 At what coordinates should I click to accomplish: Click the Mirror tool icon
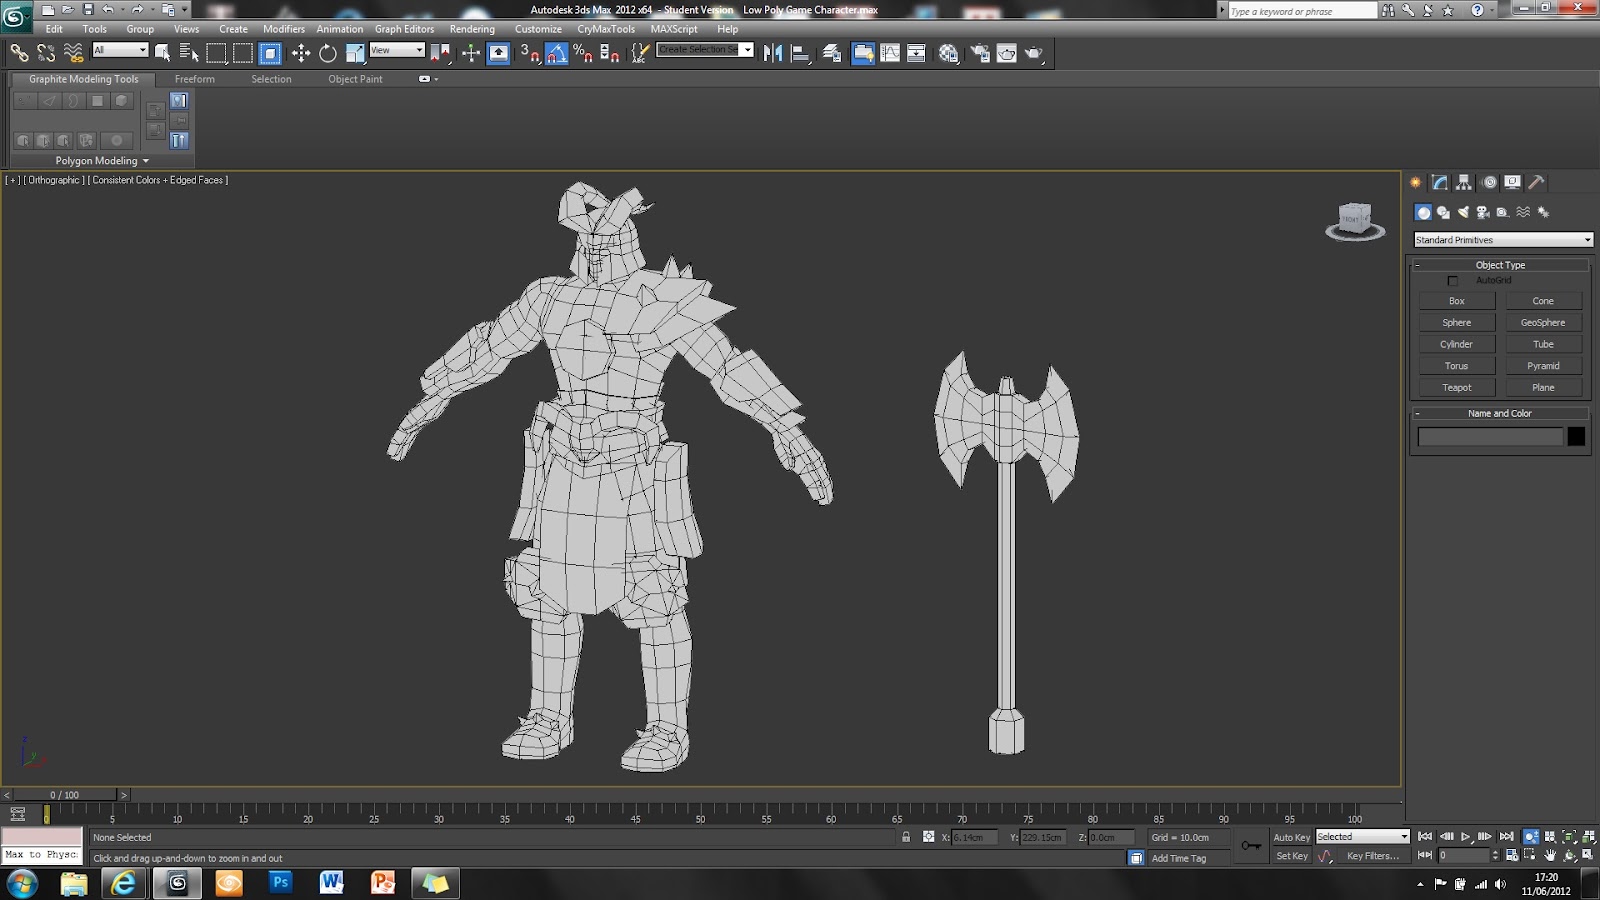(x=773, y=53)
